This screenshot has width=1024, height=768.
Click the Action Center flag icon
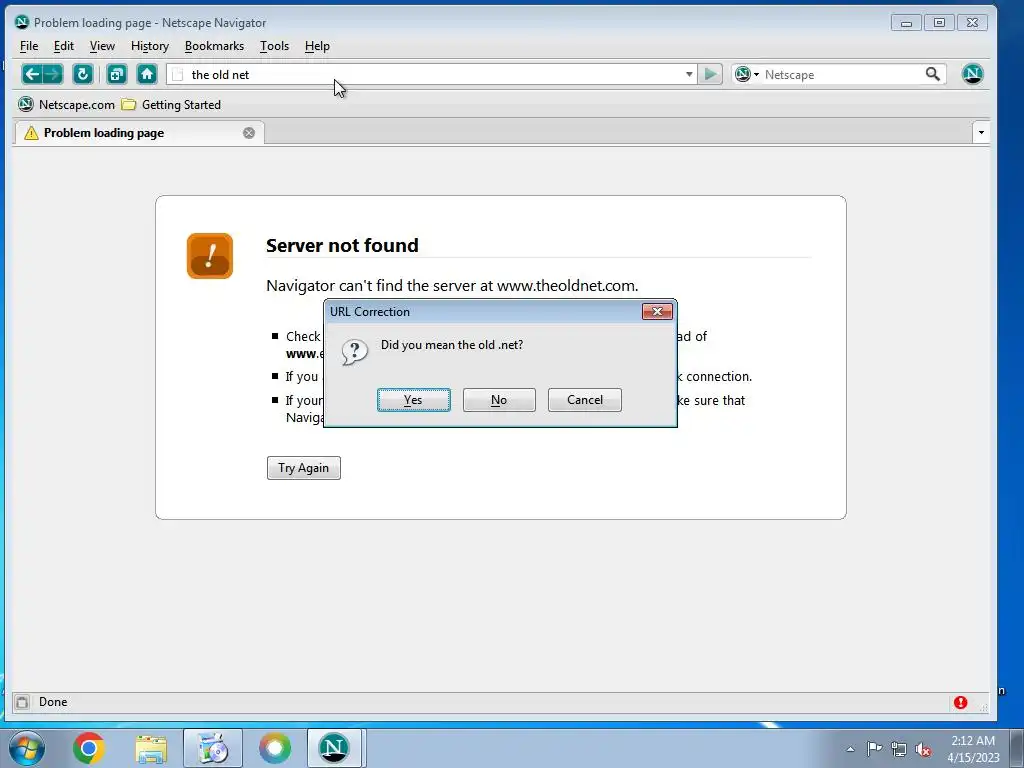874,749
